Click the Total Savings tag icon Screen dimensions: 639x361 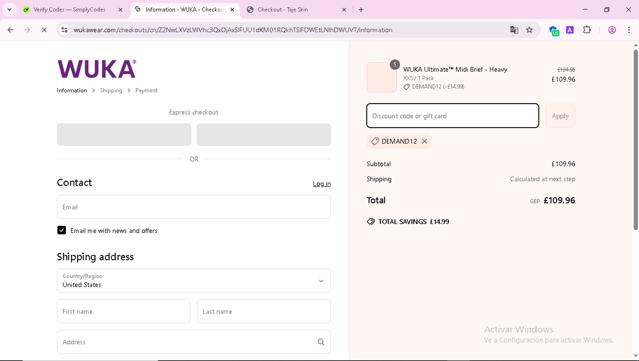point(371,221)
